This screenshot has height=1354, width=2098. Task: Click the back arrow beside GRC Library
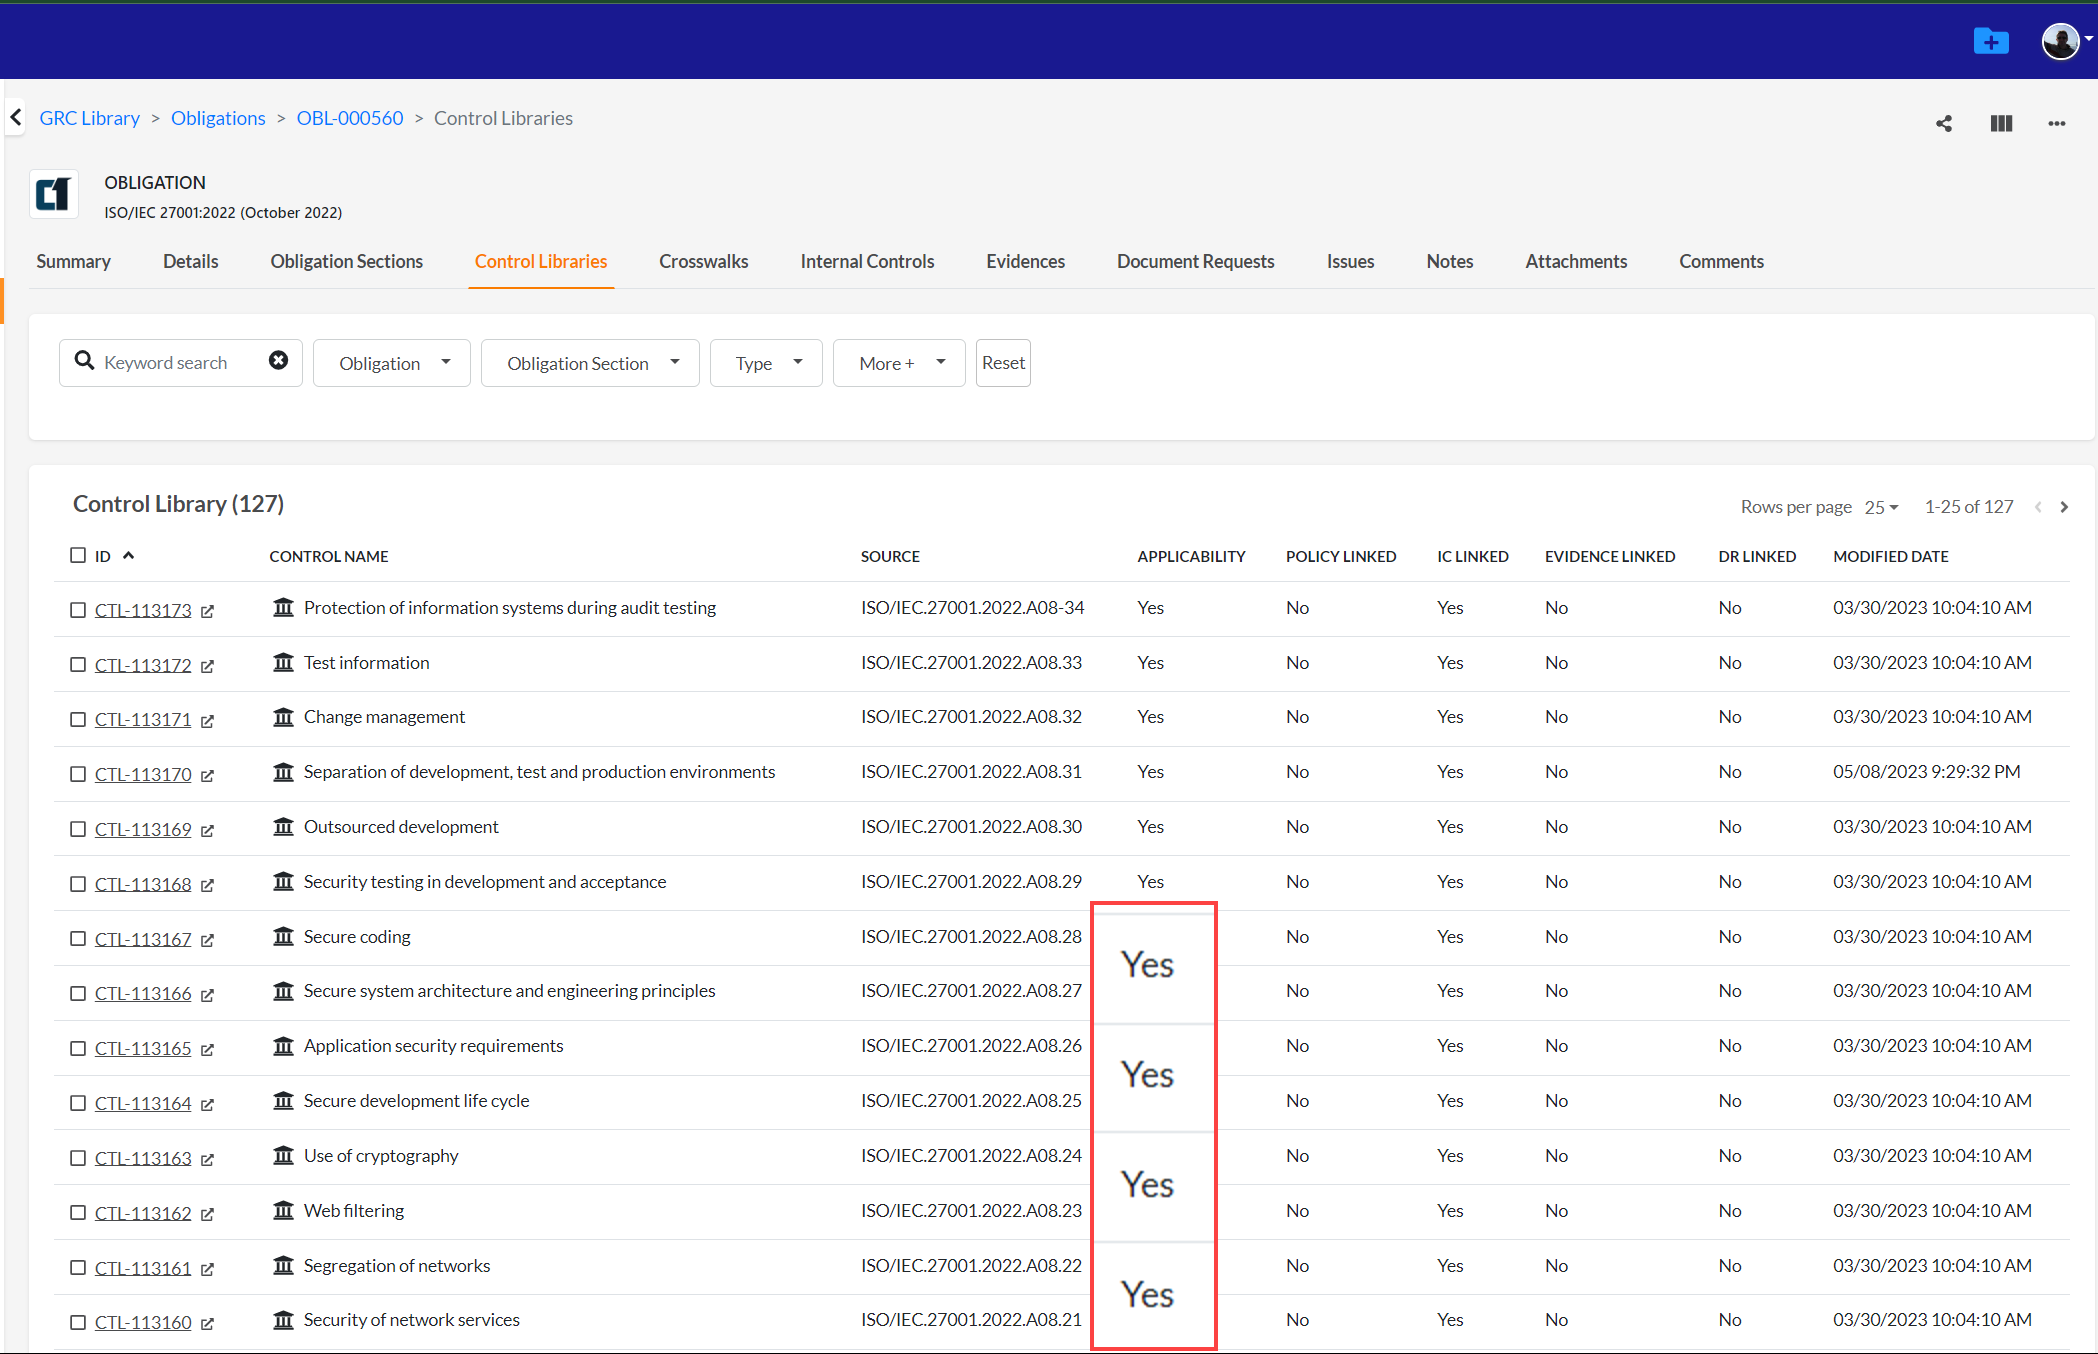pyautogui.click(x=16, y=118)
